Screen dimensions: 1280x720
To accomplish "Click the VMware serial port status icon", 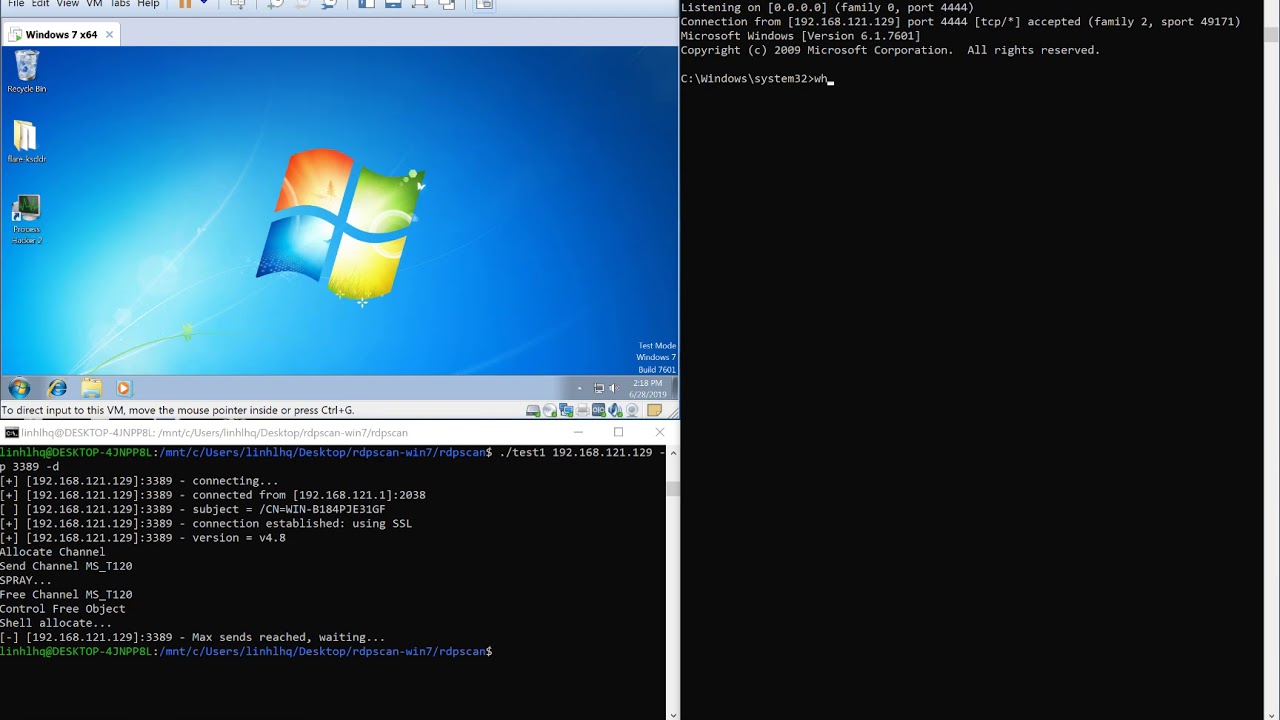I will 598,410.
